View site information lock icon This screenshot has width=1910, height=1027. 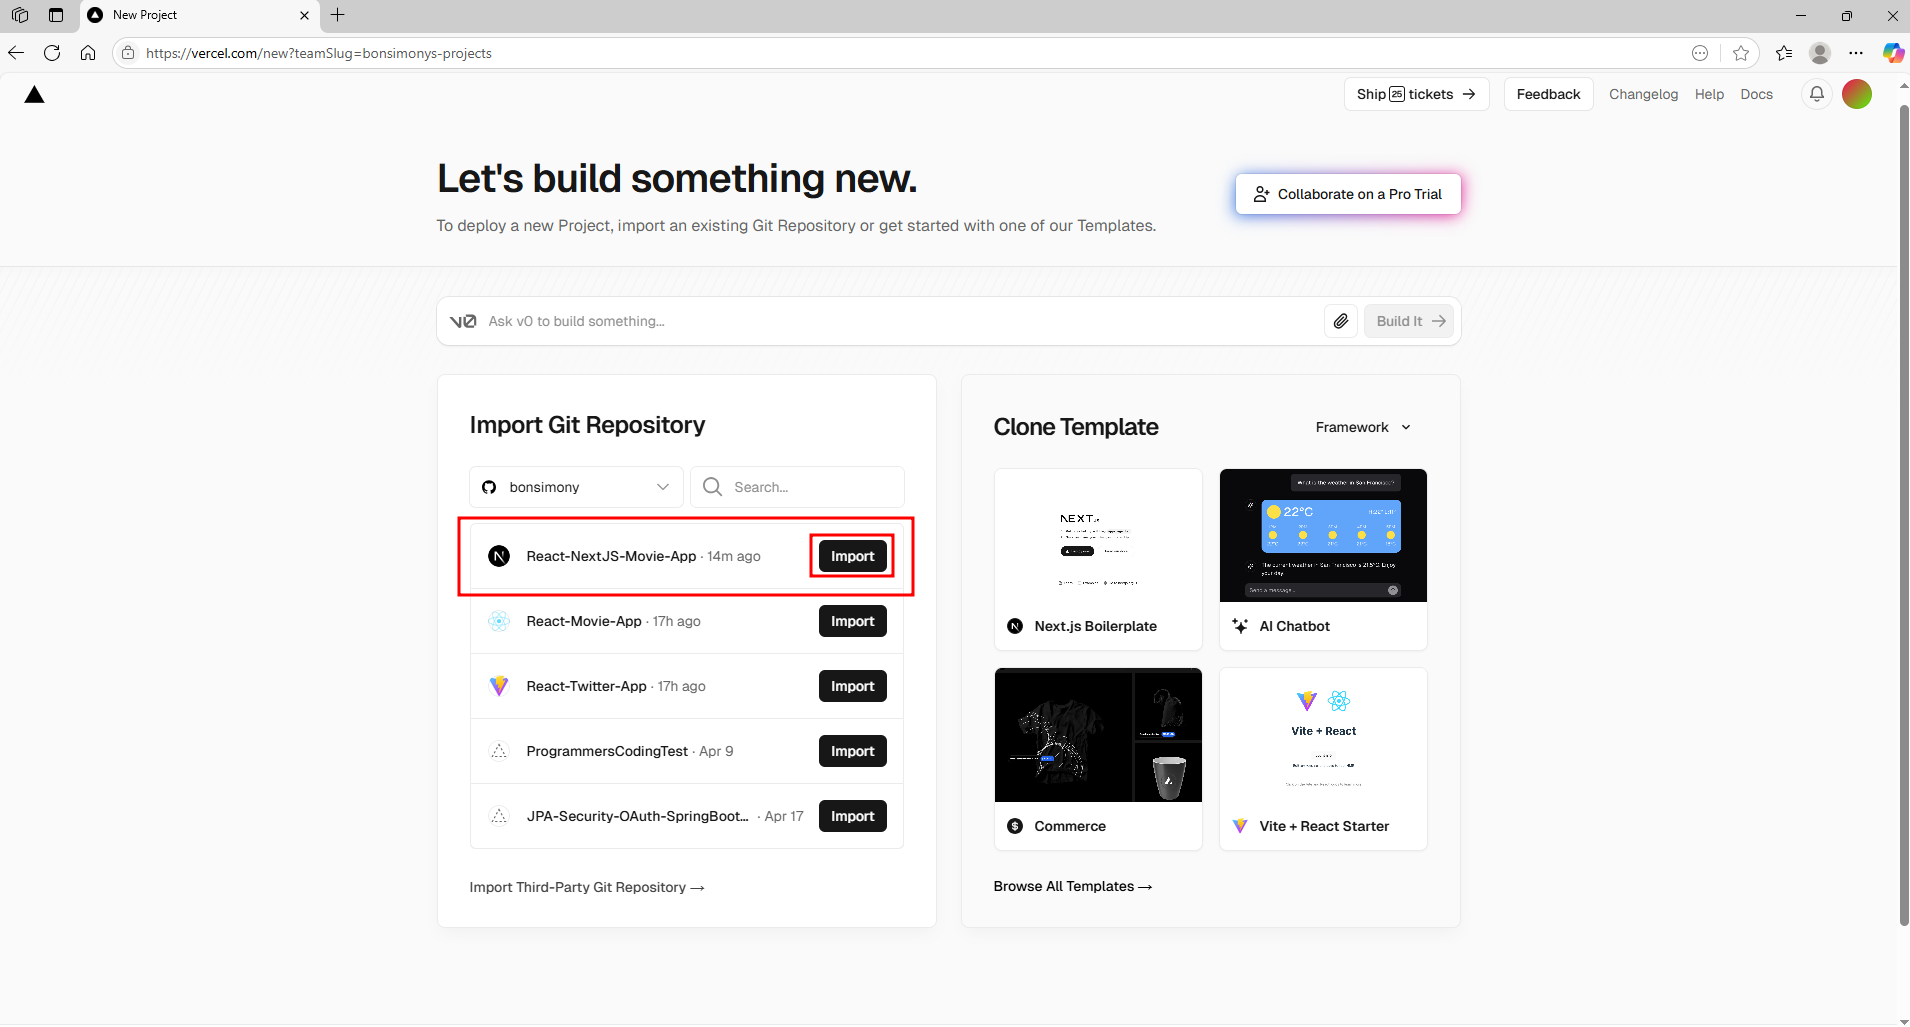tap(128, 53)
